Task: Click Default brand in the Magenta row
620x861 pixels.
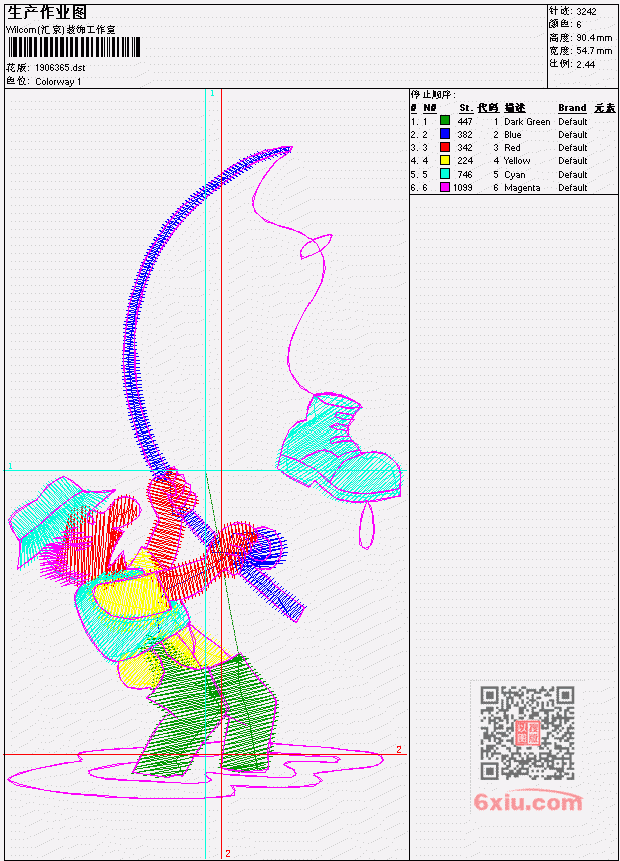Action: [573, 188]
